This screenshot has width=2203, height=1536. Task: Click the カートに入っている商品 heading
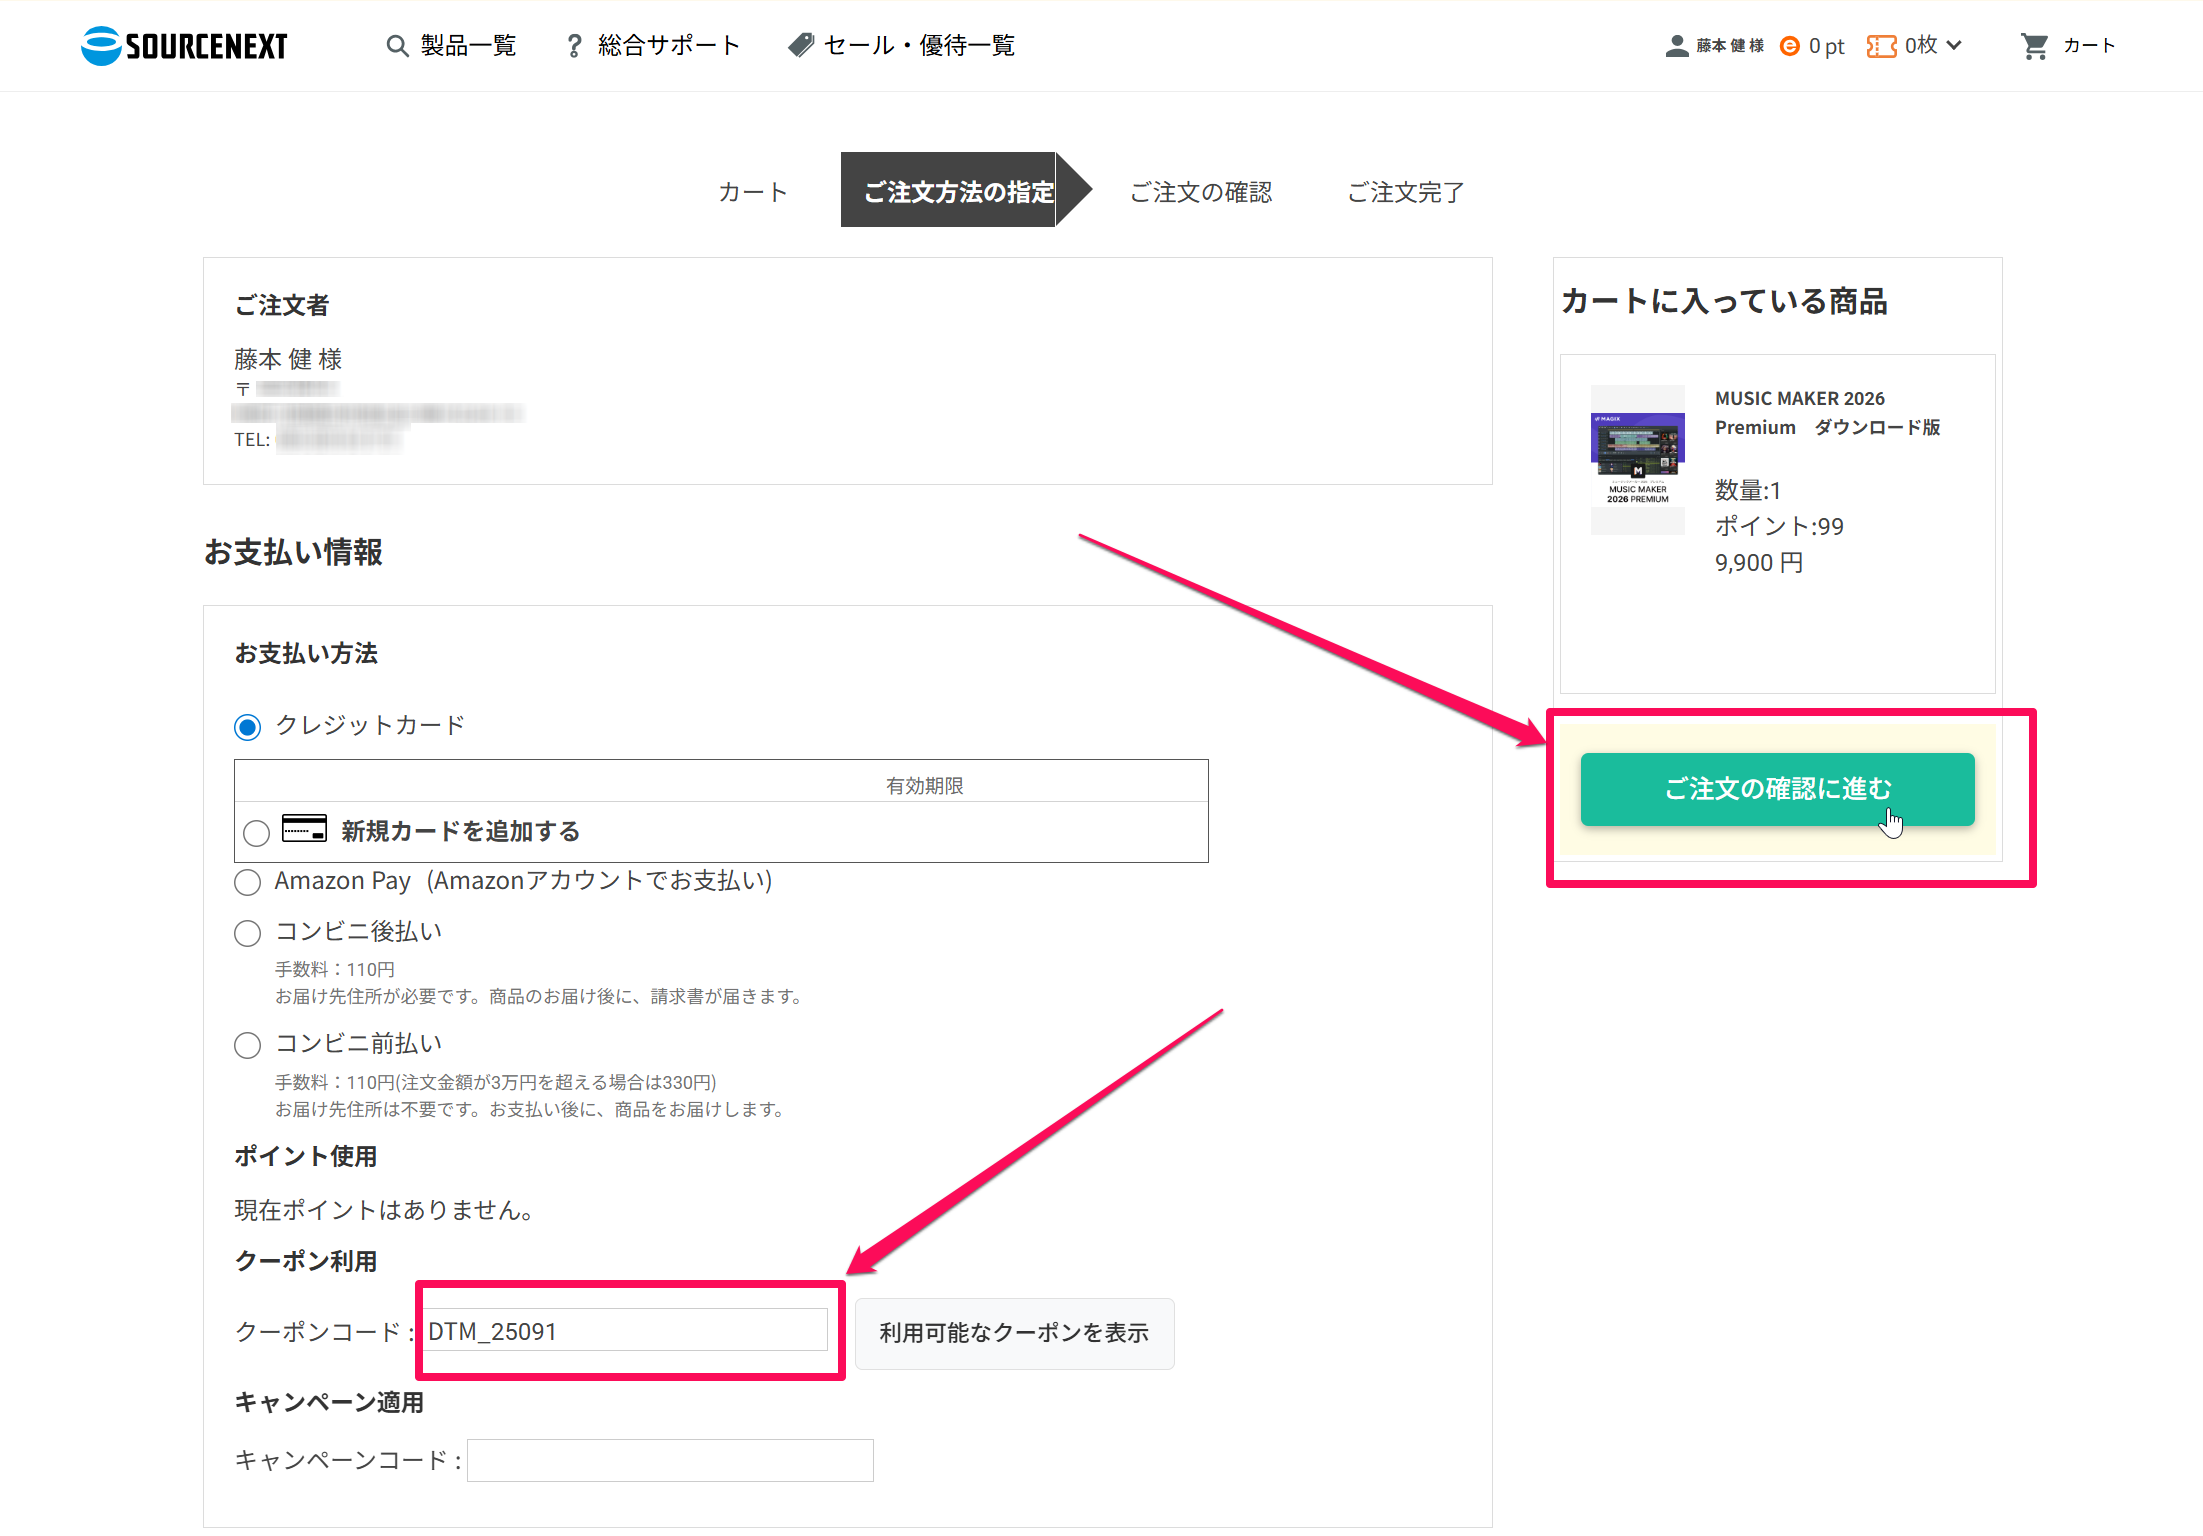(x=1724, y=301)
